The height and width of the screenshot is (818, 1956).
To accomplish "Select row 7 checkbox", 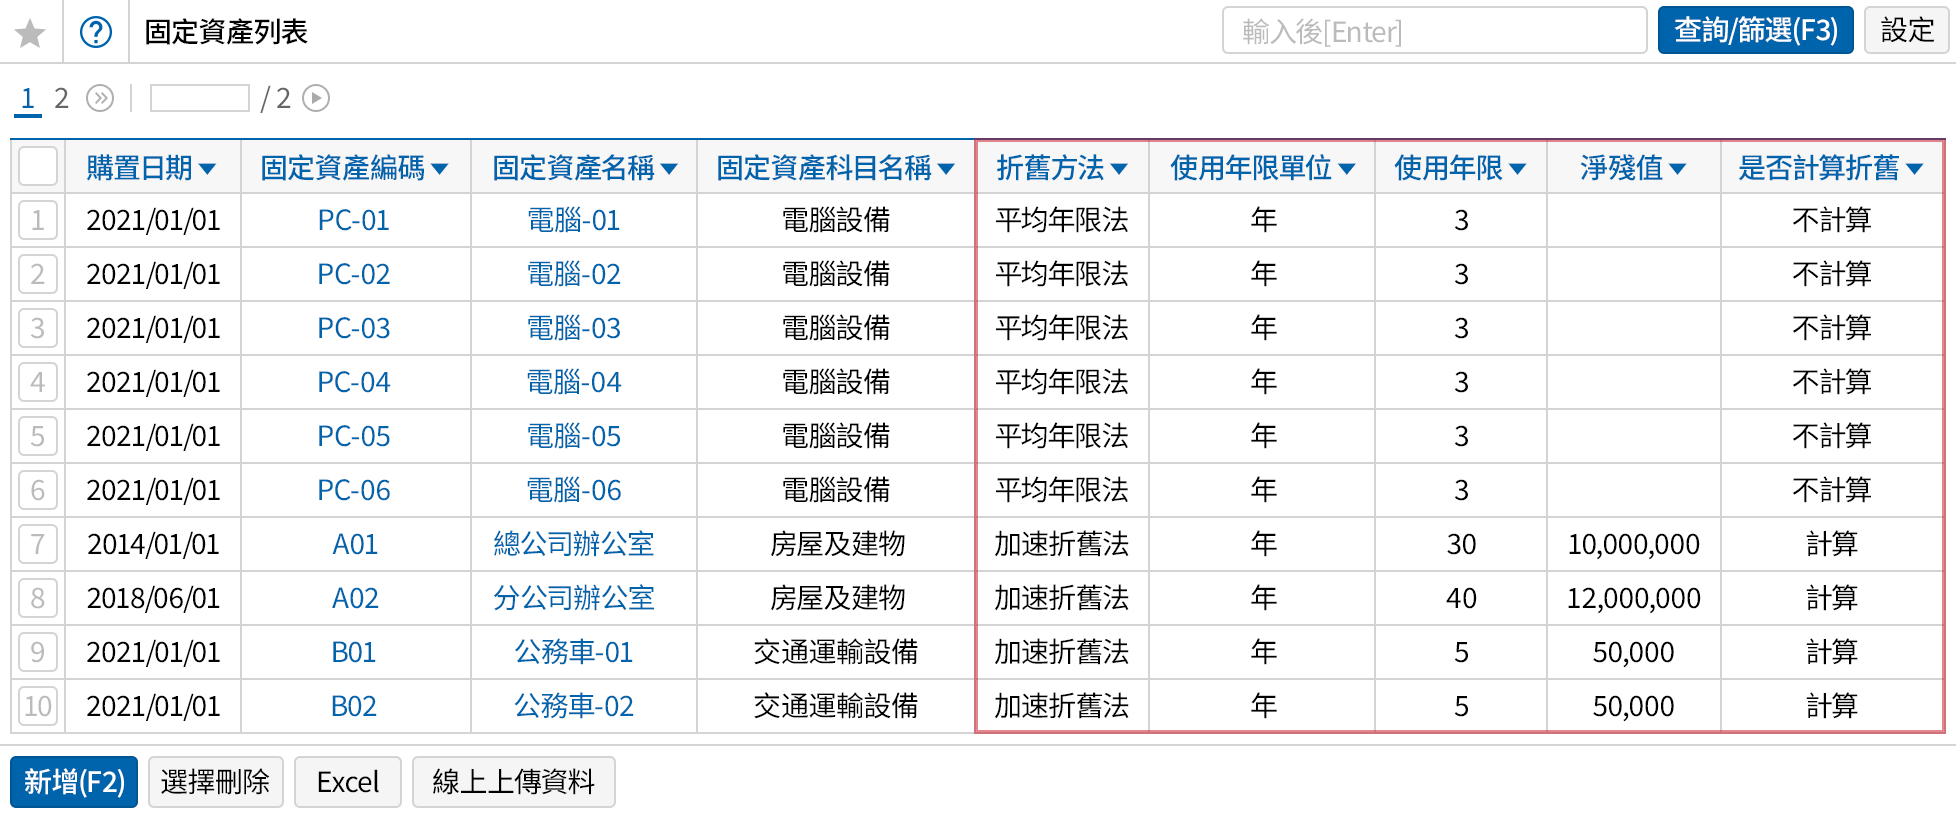I will click(38, 544).
